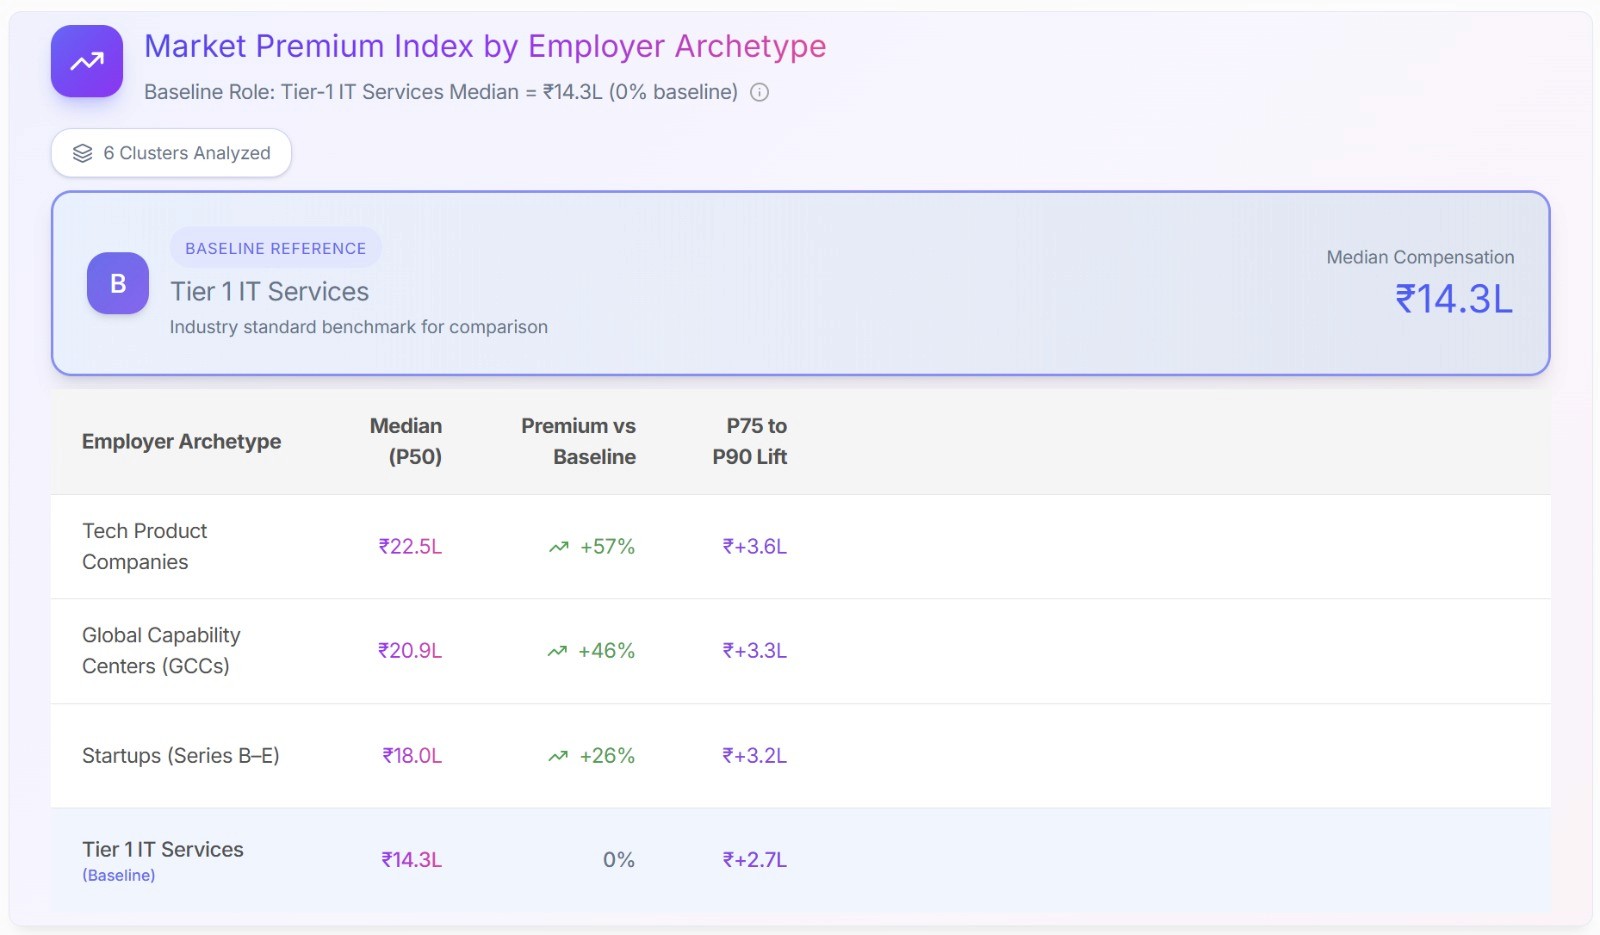Click the Market Premium Index title
Viewport: 1600px width, 935px height.
point(484,46)
